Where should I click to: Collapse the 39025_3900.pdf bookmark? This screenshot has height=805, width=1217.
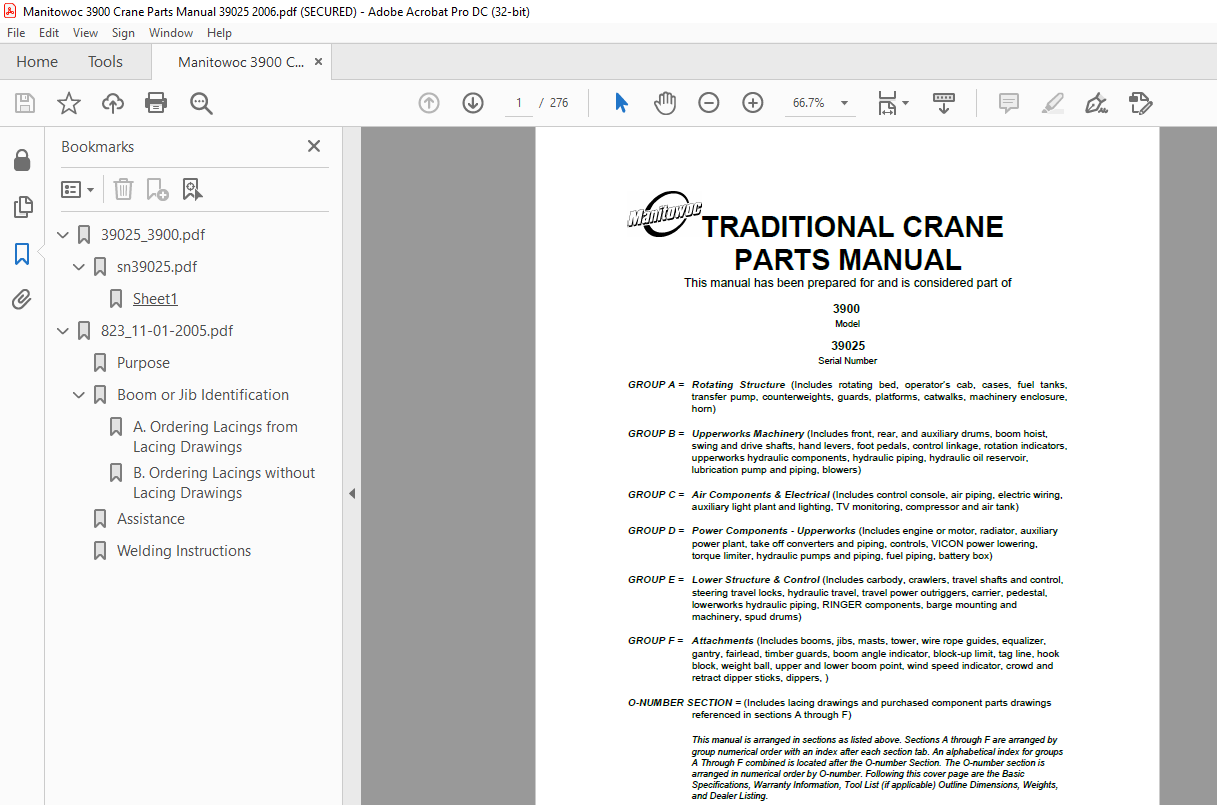(x=63, y=235)
